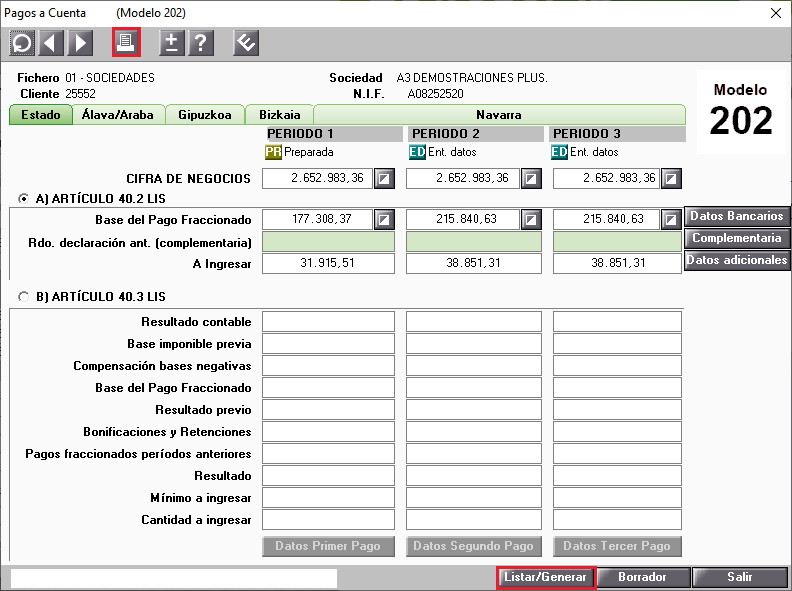
Task: Open detail icon for Periodo 2 Base del Pago
Action: tap(531, 220)
